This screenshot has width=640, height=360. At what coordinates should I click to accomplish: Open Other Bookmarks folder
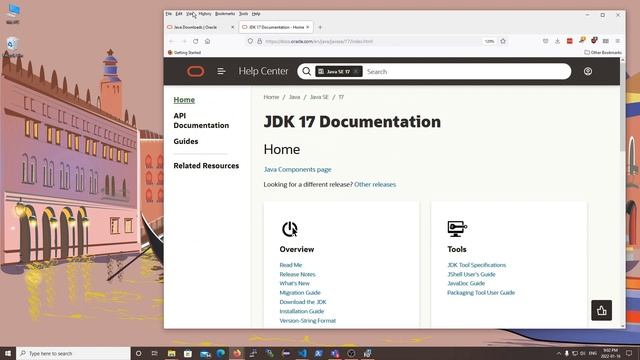[603, 52]
